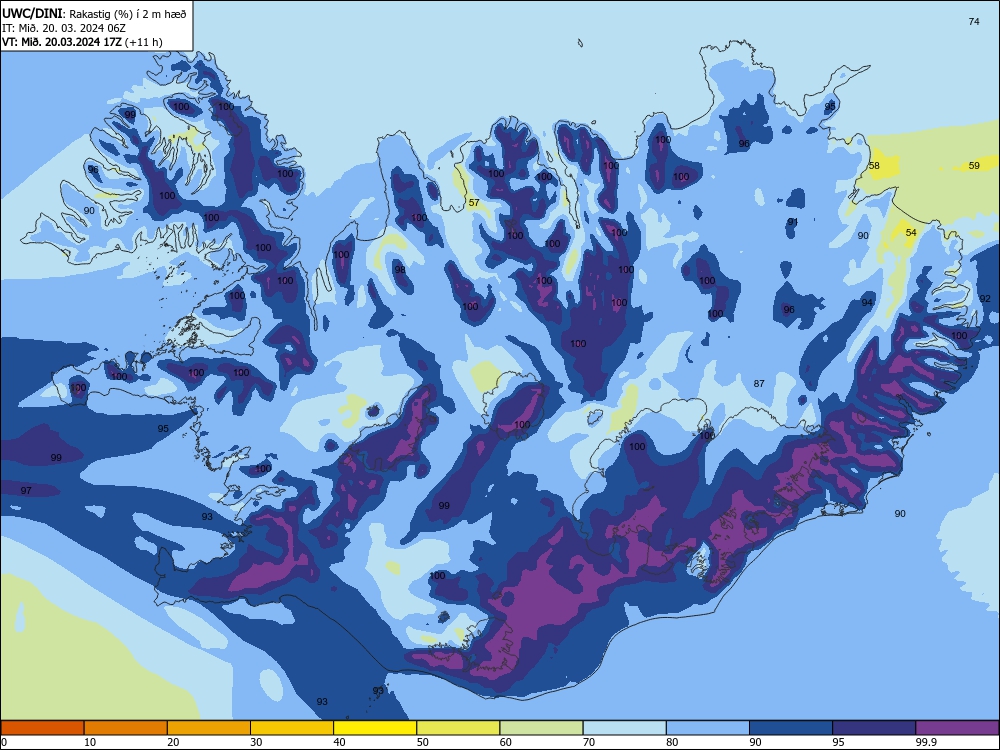Click the humidity value '87' on the map

tap(759, 383)
